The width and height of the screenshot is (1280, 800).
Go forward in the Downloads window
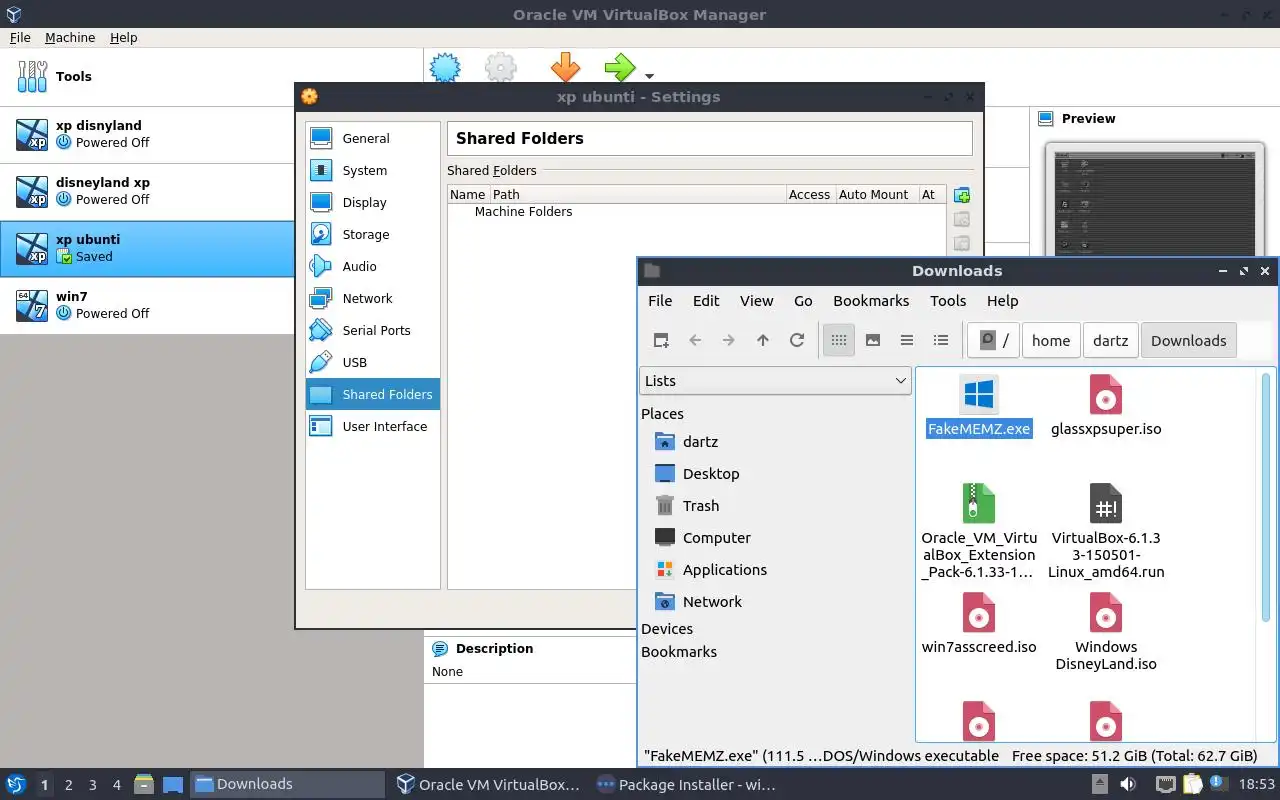pyautogui.click(x=729, y=340)
